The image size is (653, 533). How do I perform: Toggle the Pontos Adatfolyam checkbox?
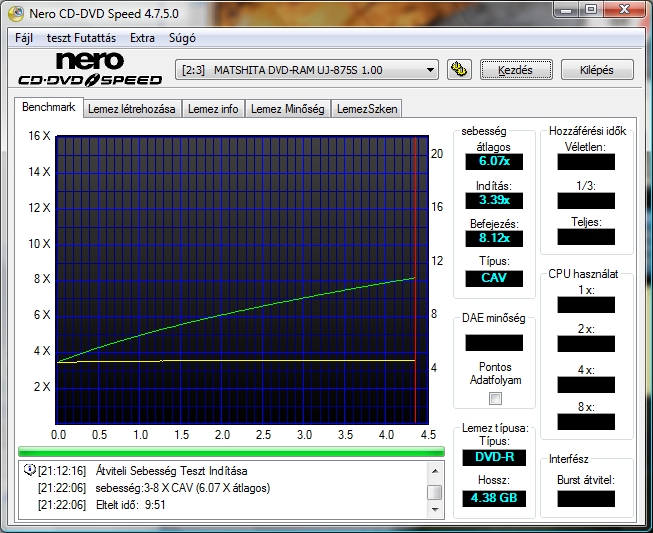(495, 399)
